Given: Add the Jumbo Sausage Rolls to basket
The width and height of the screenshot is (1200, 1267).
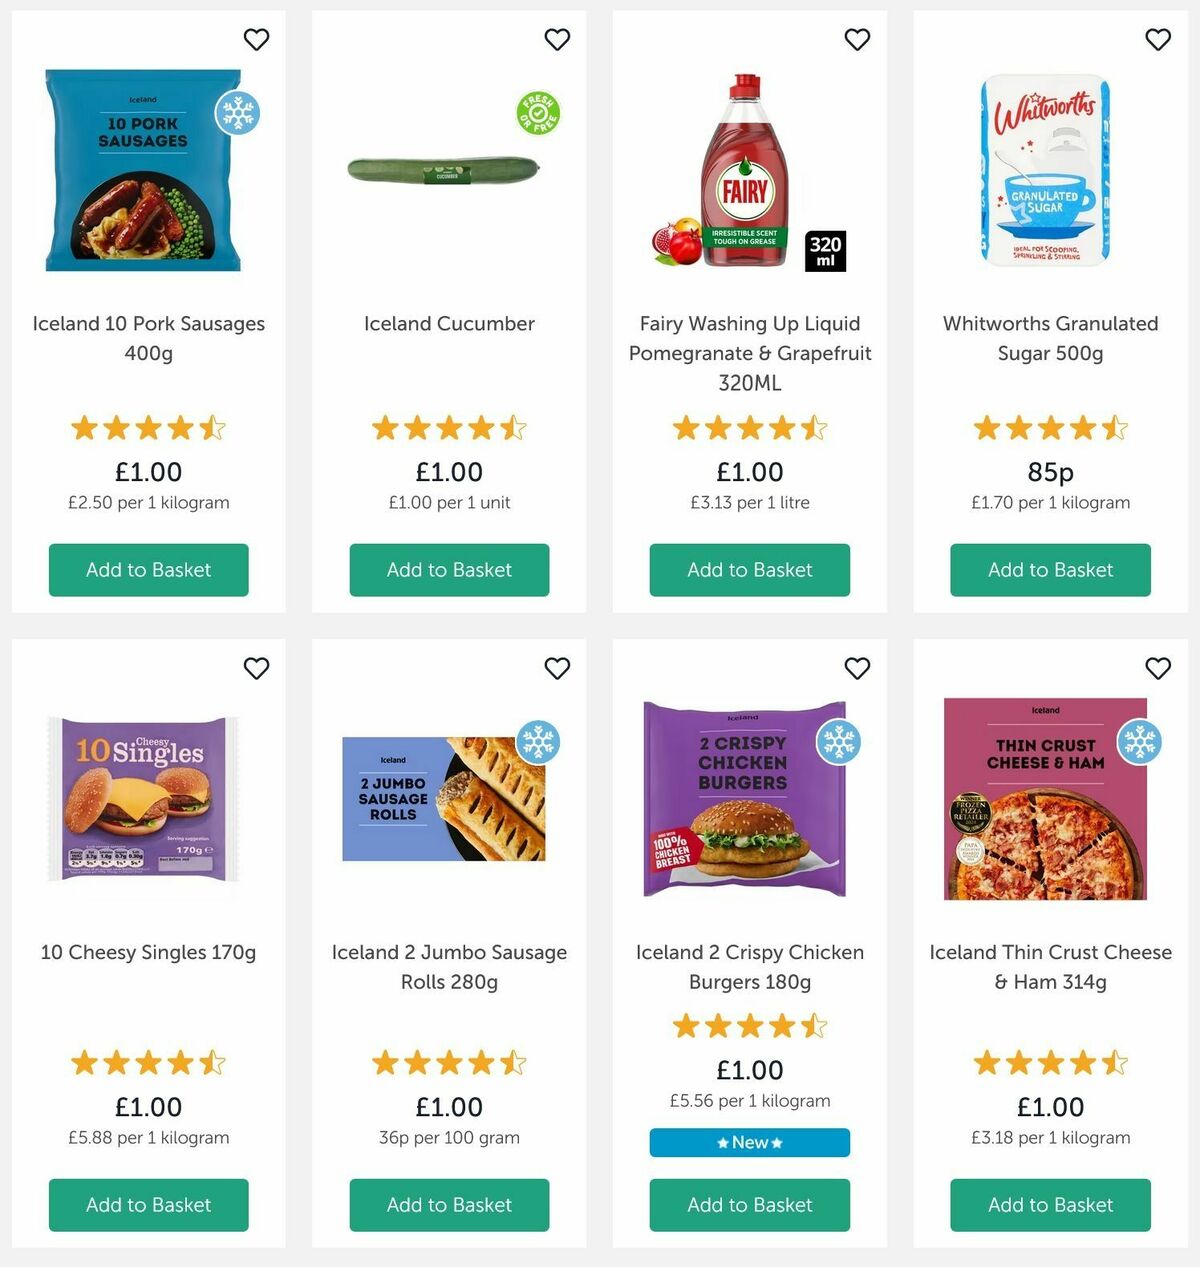Looking at the screenshot, I should (x=448, y=1205).
